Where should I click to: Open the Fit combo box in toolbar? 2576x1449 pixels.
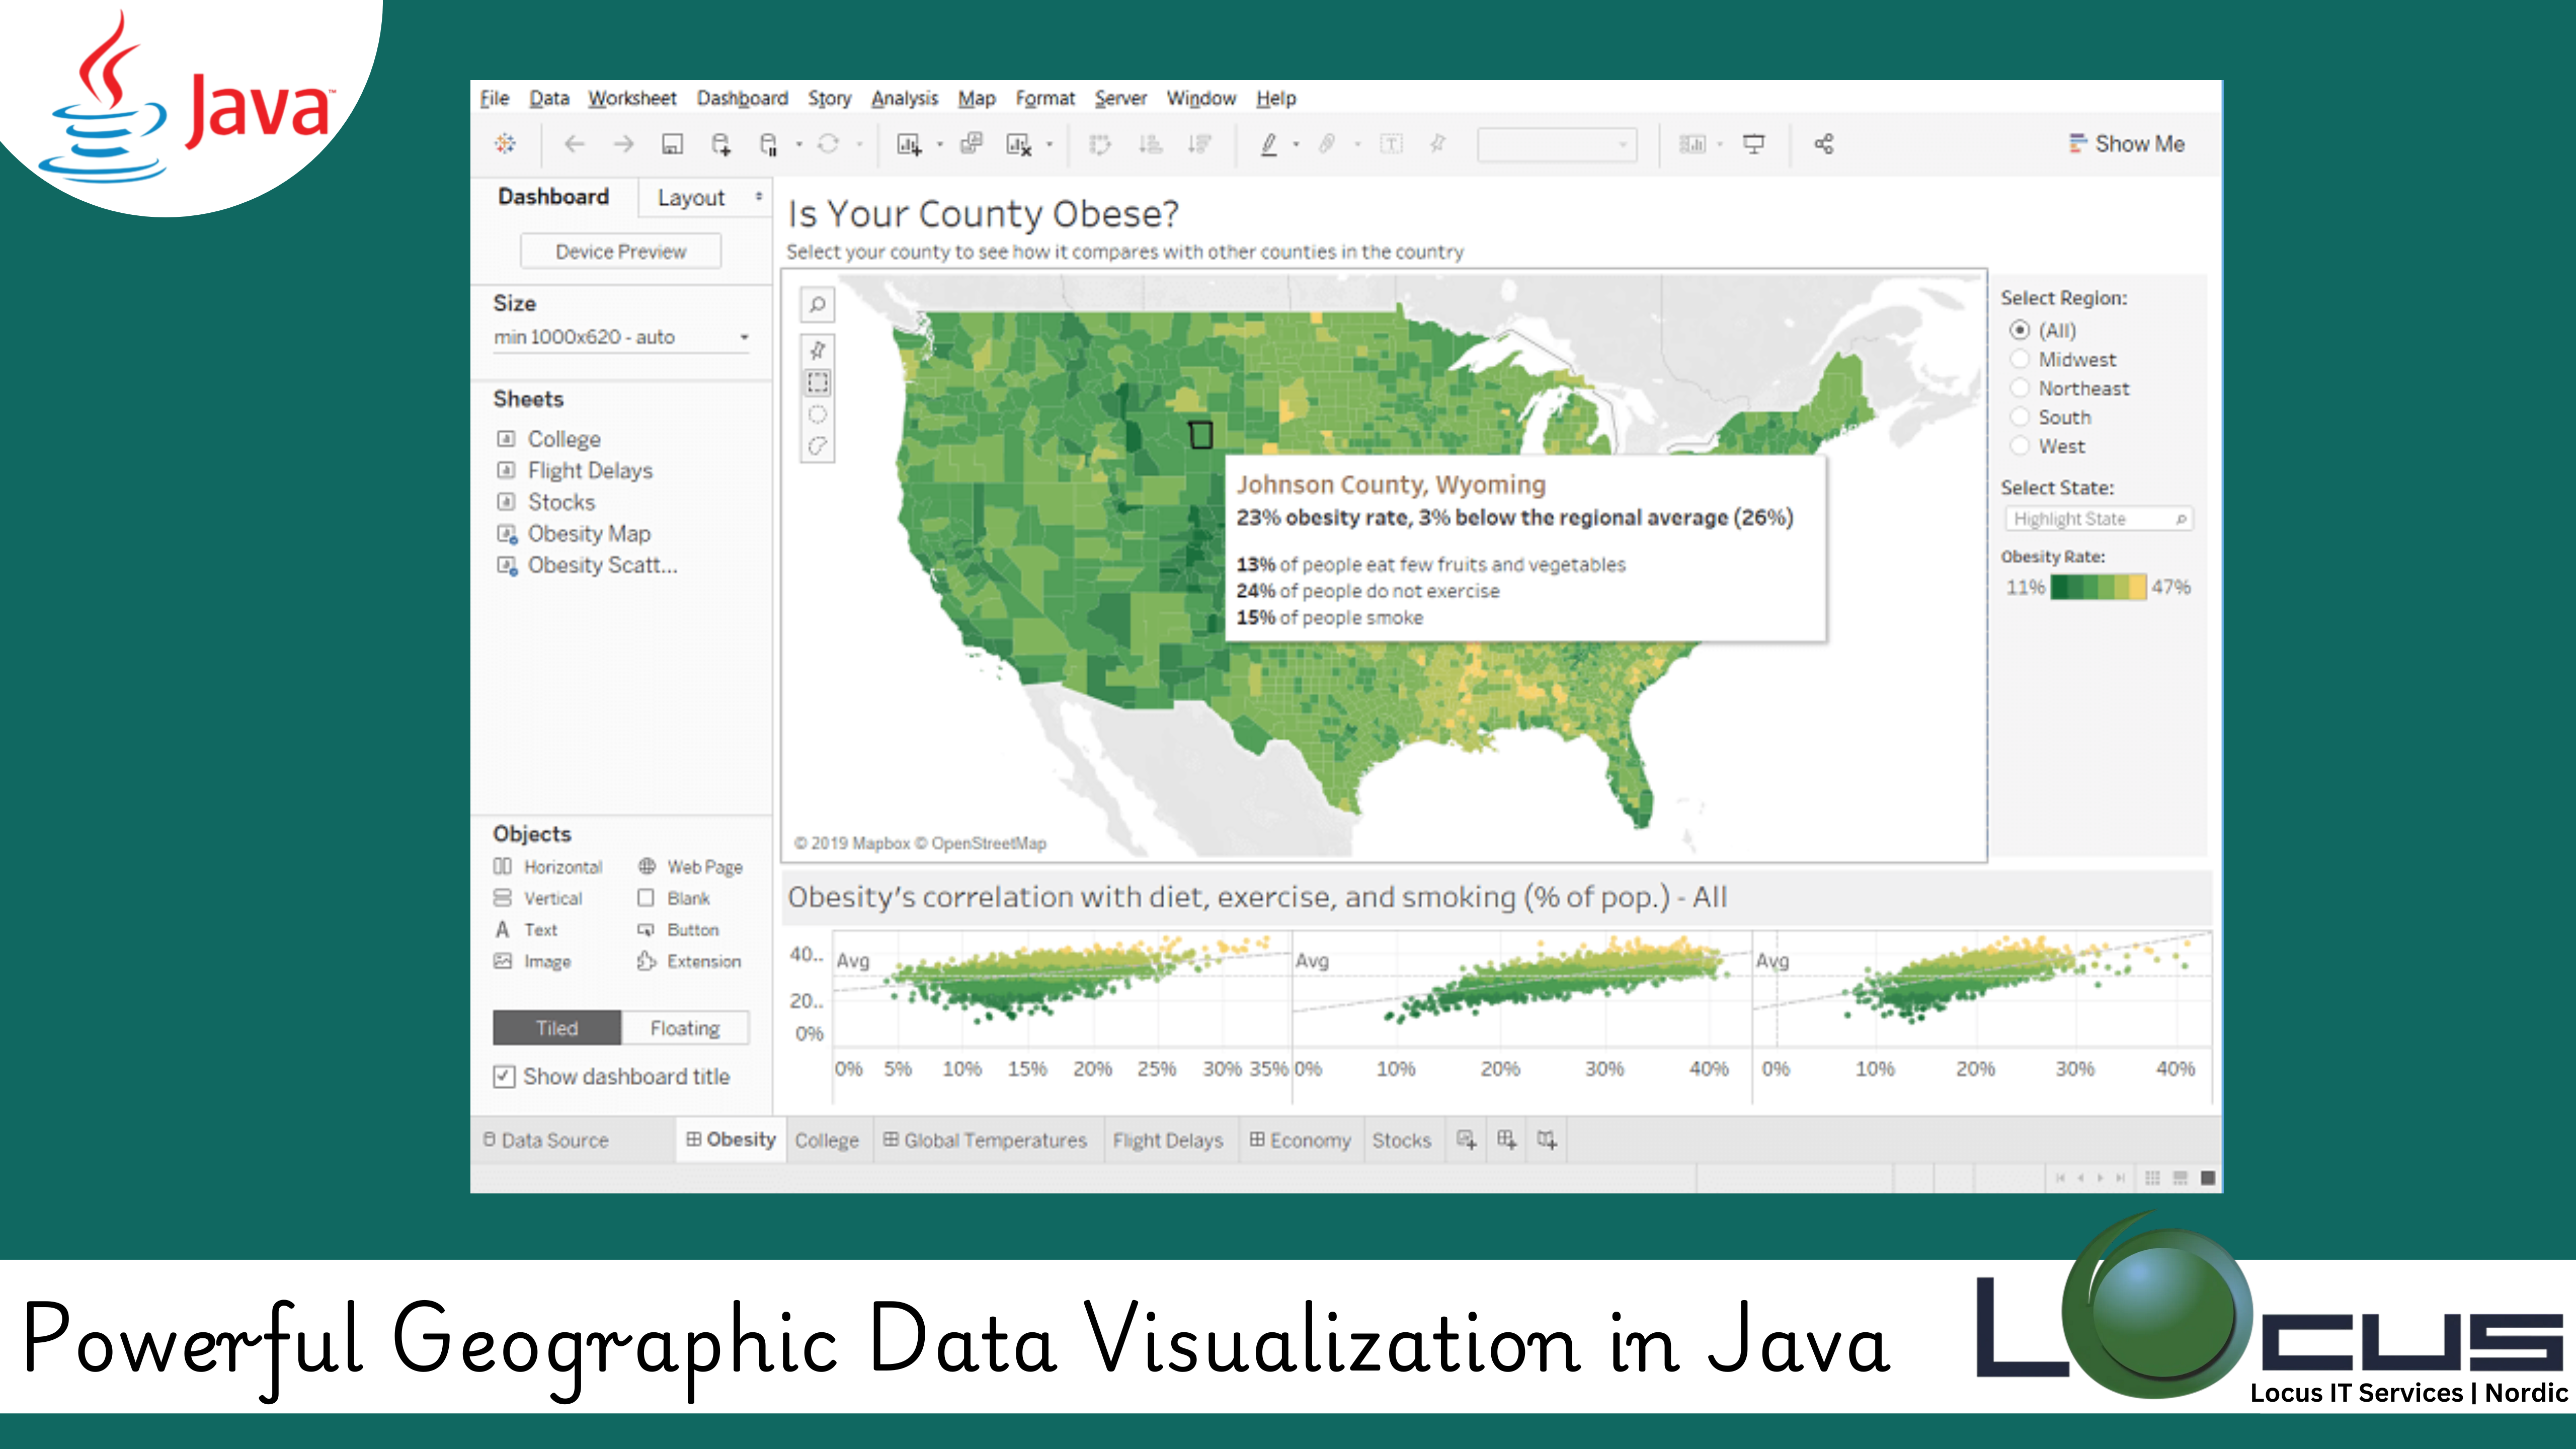(x=1557, y=144)
